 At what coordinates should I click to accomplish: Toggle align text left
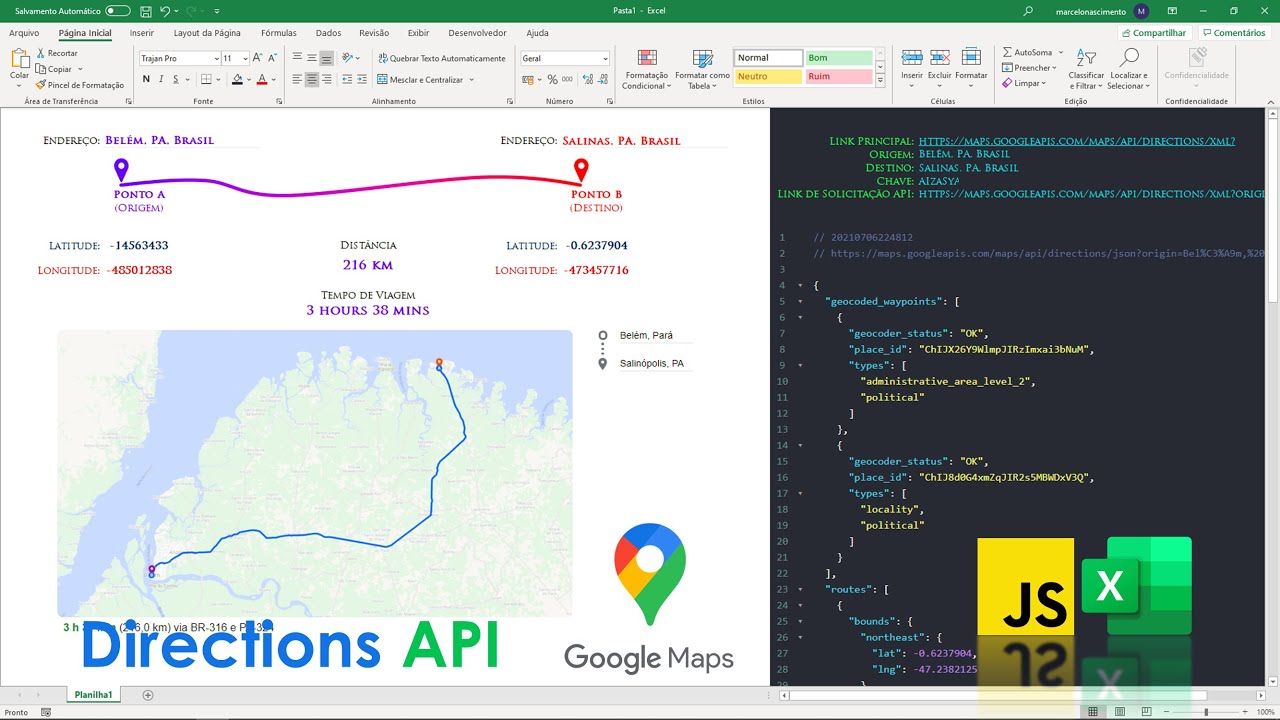point(297,79)
